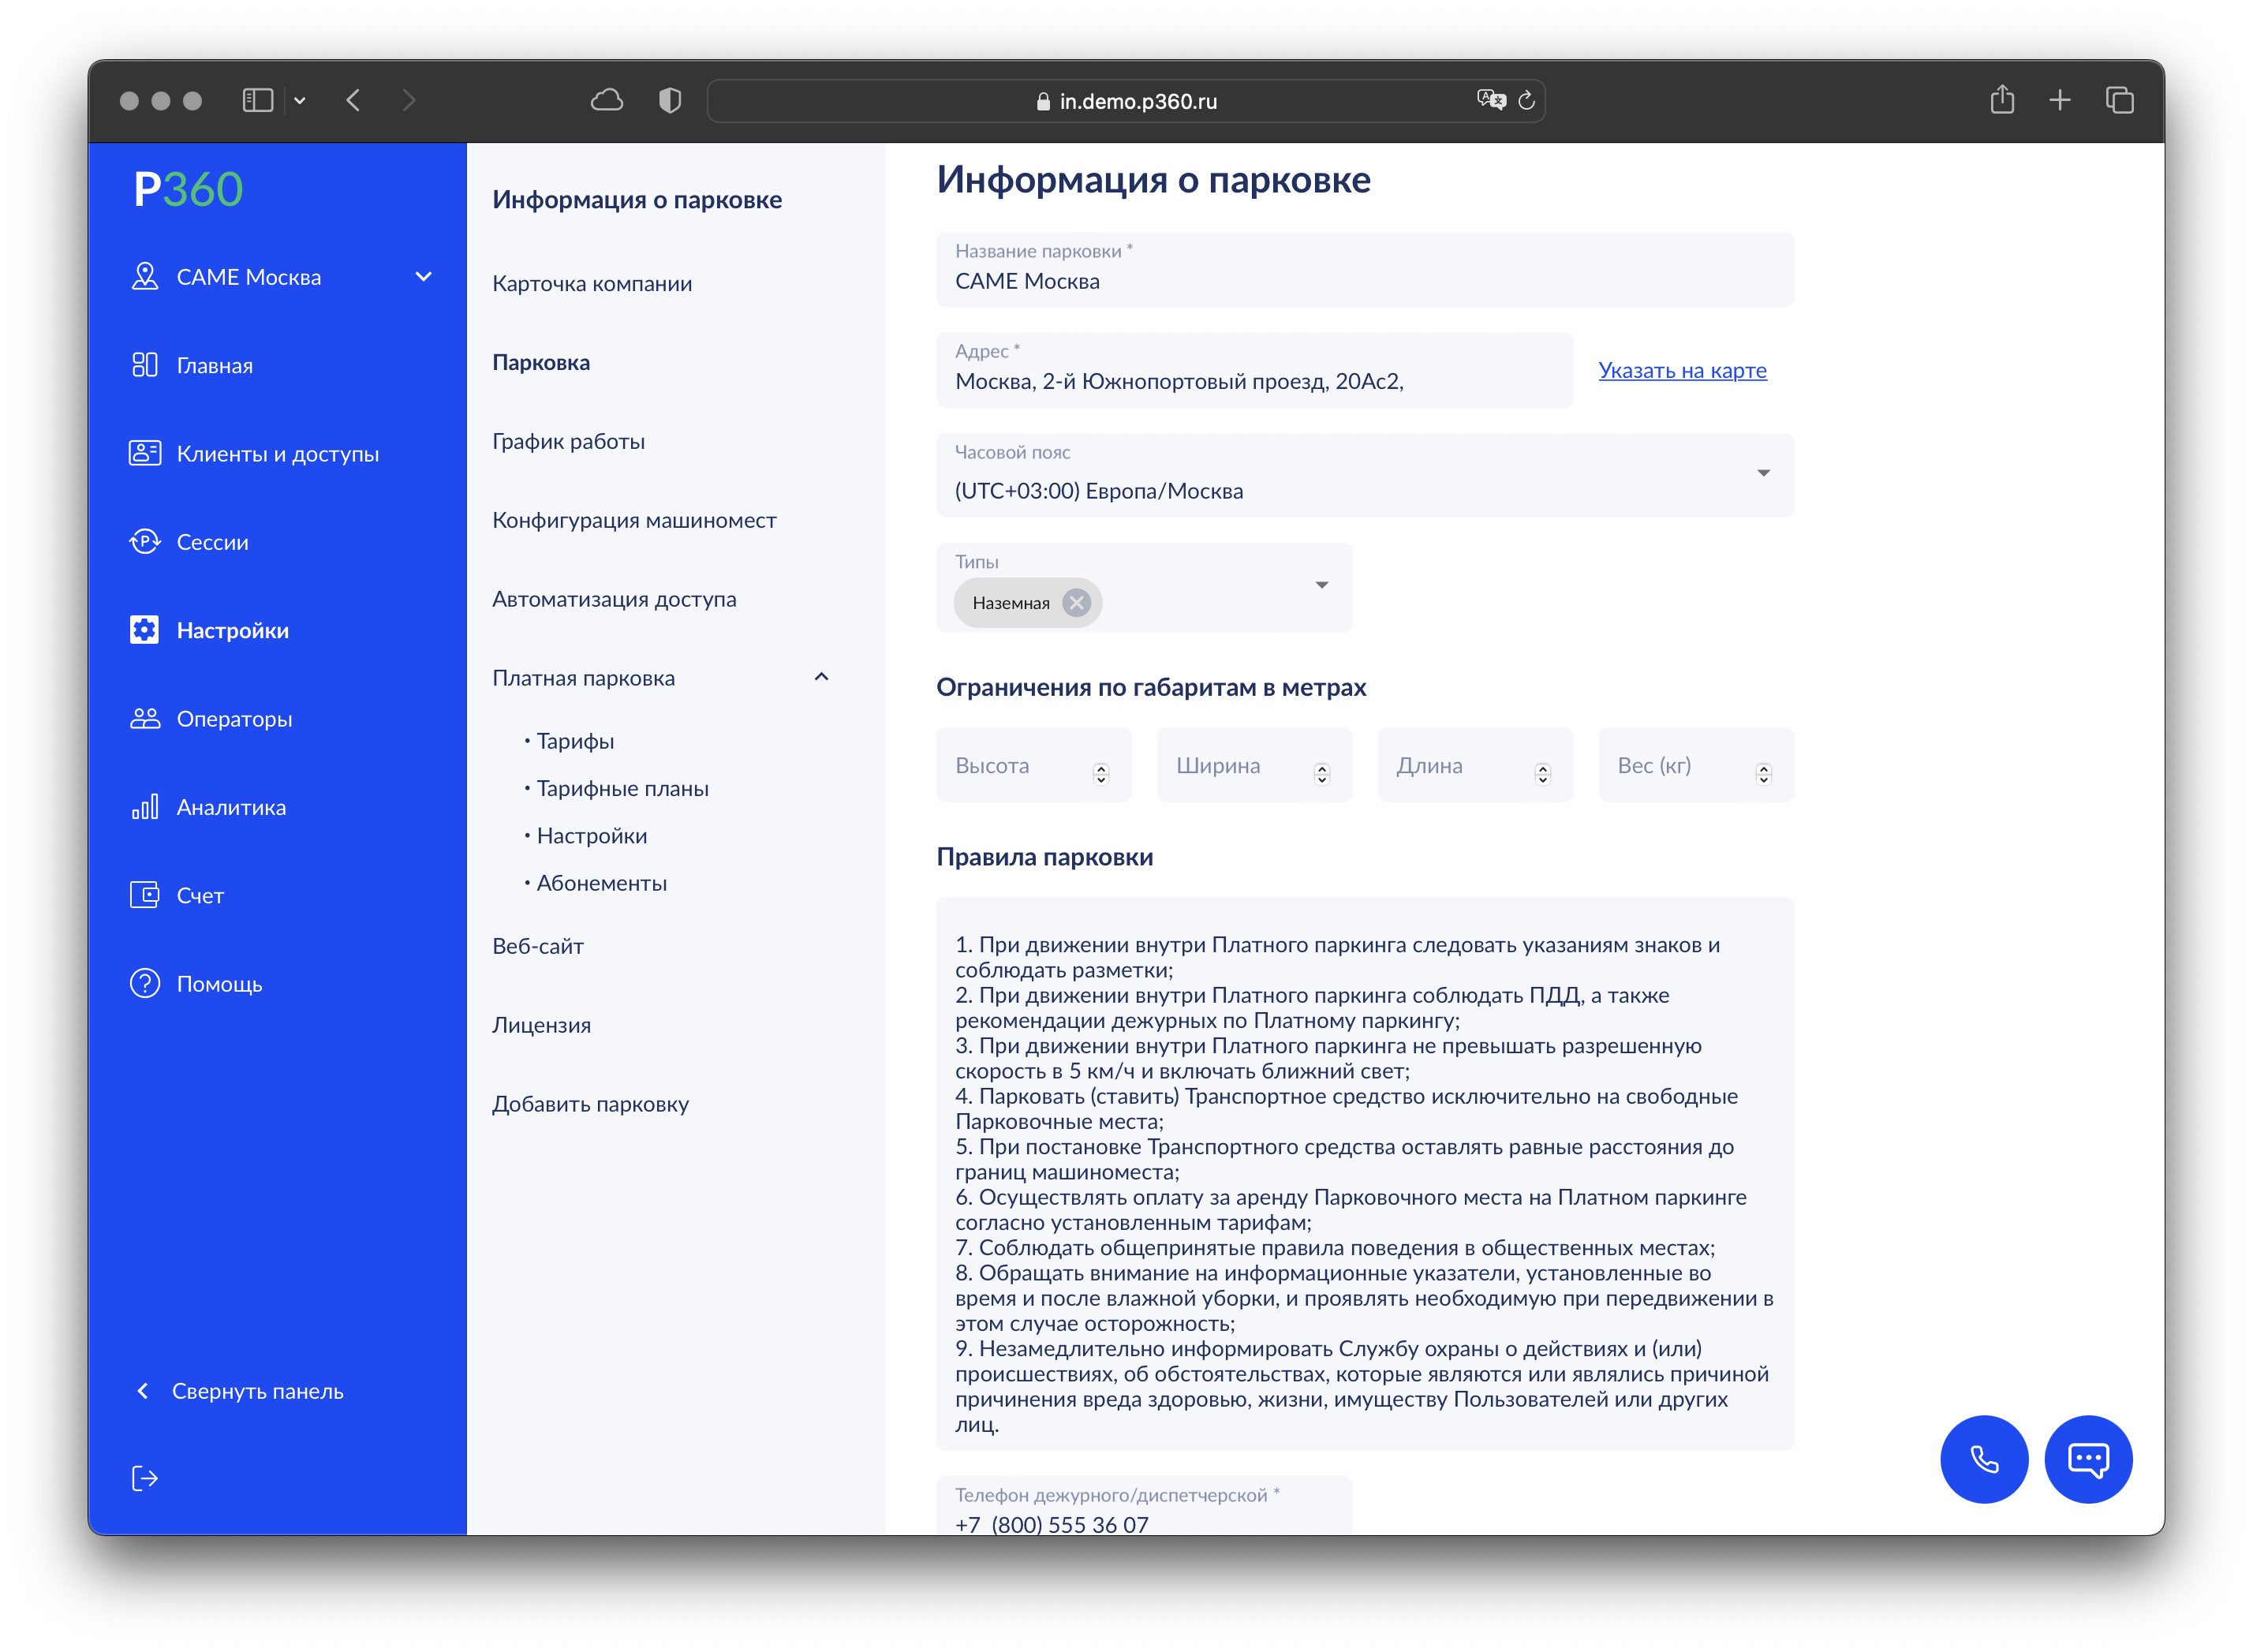Show tab overview icon
2253x1652 pixels.
[2120, 100]
